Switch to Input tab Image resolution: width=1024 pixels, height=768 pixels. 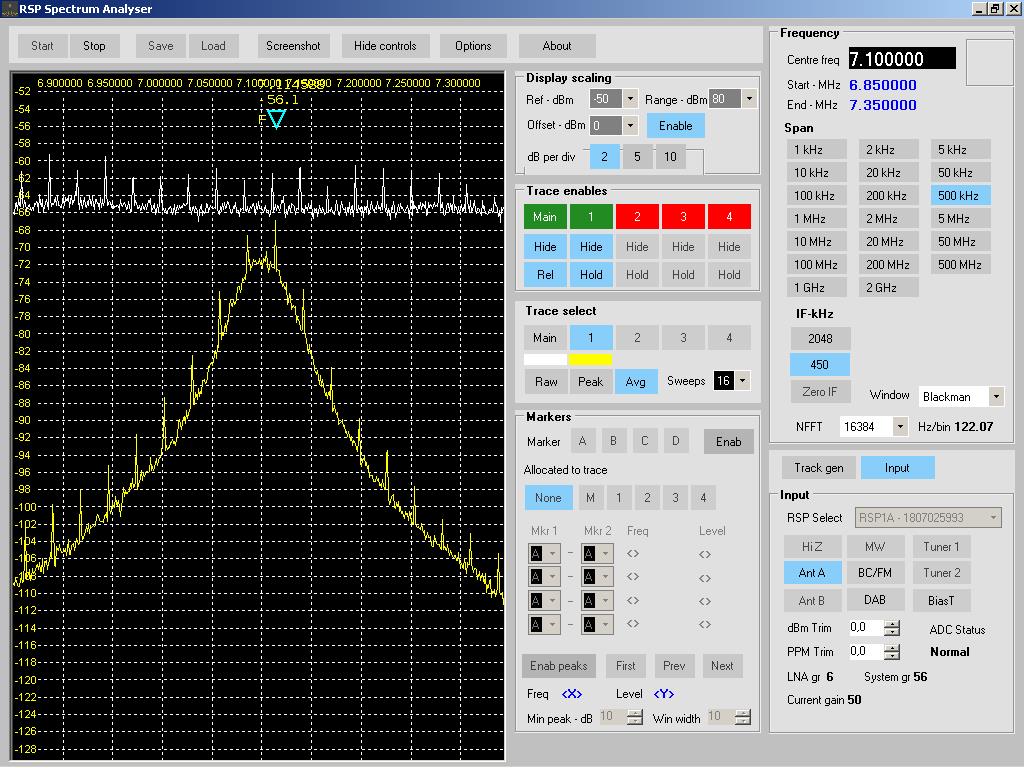[x=897, y=468]
